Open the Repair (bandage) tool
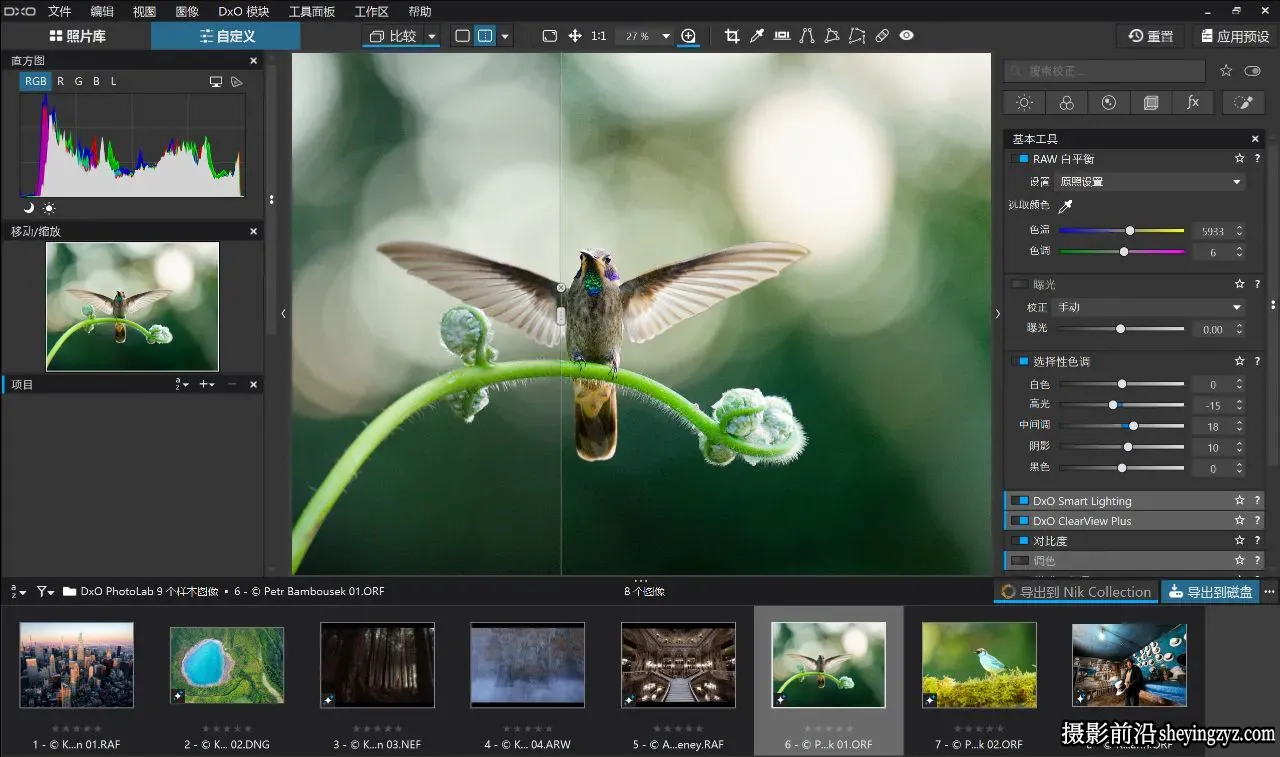This screenshot has height=757, width=1280. click(881, 36)
